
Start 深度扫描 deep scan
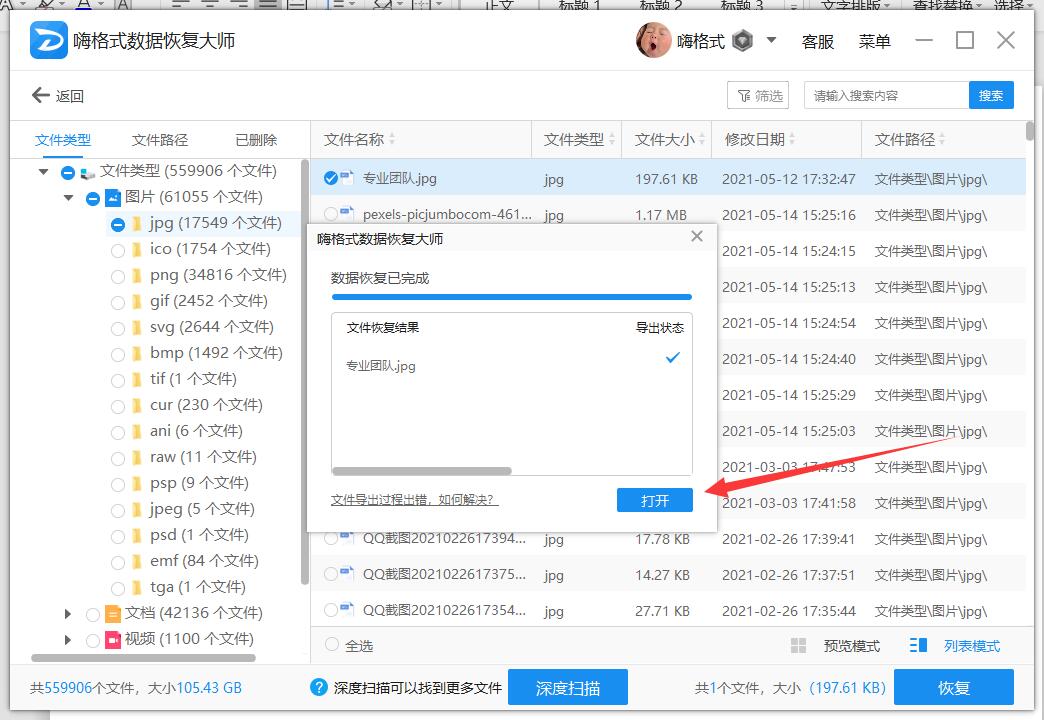pyautogui.click(x=568, y=687)
